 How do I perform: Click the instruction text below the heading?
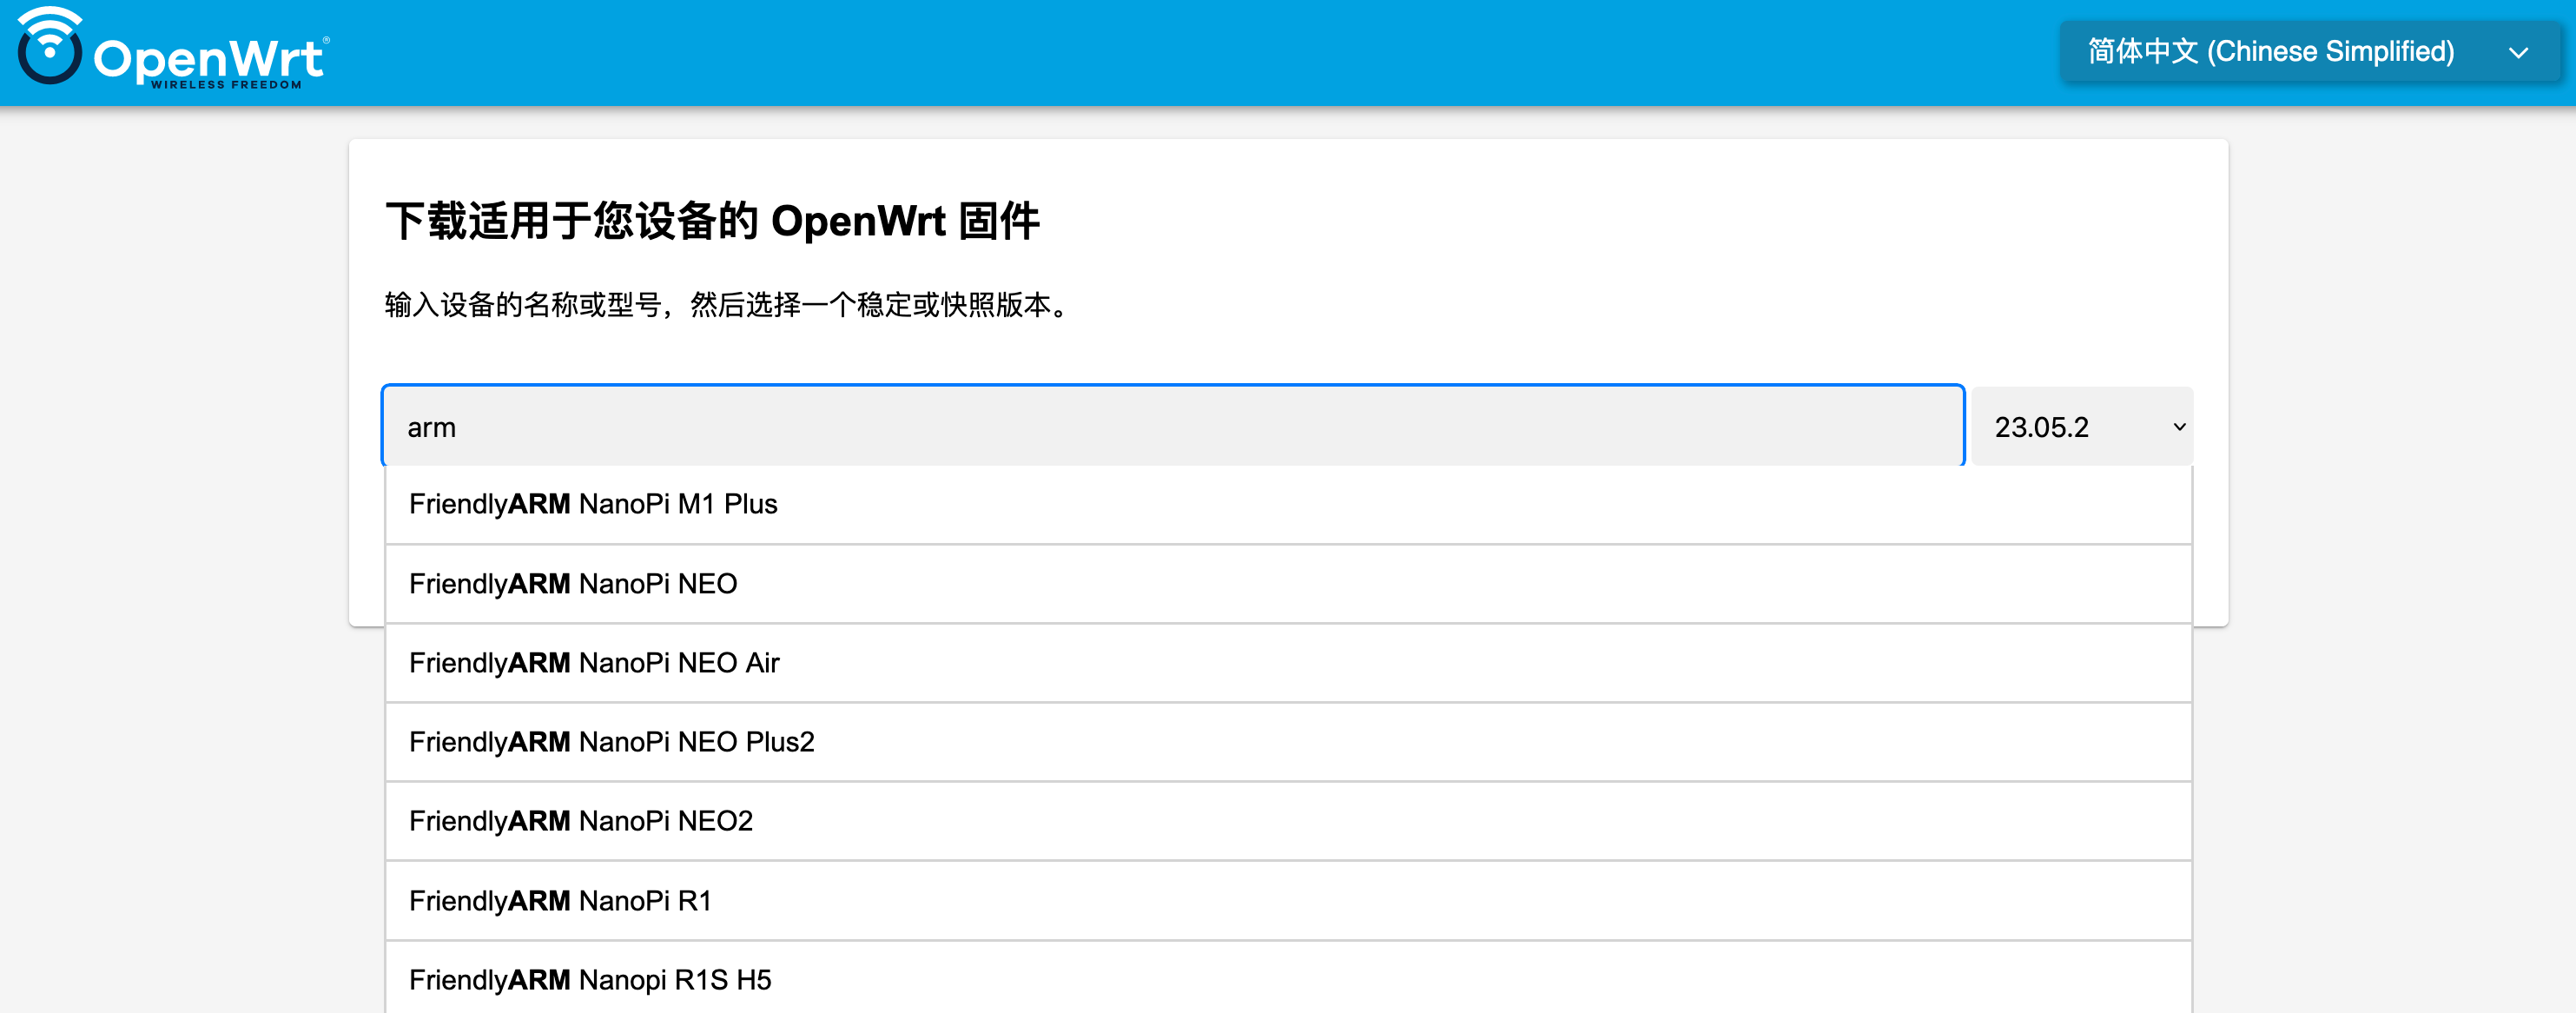[x=729, y=305]
